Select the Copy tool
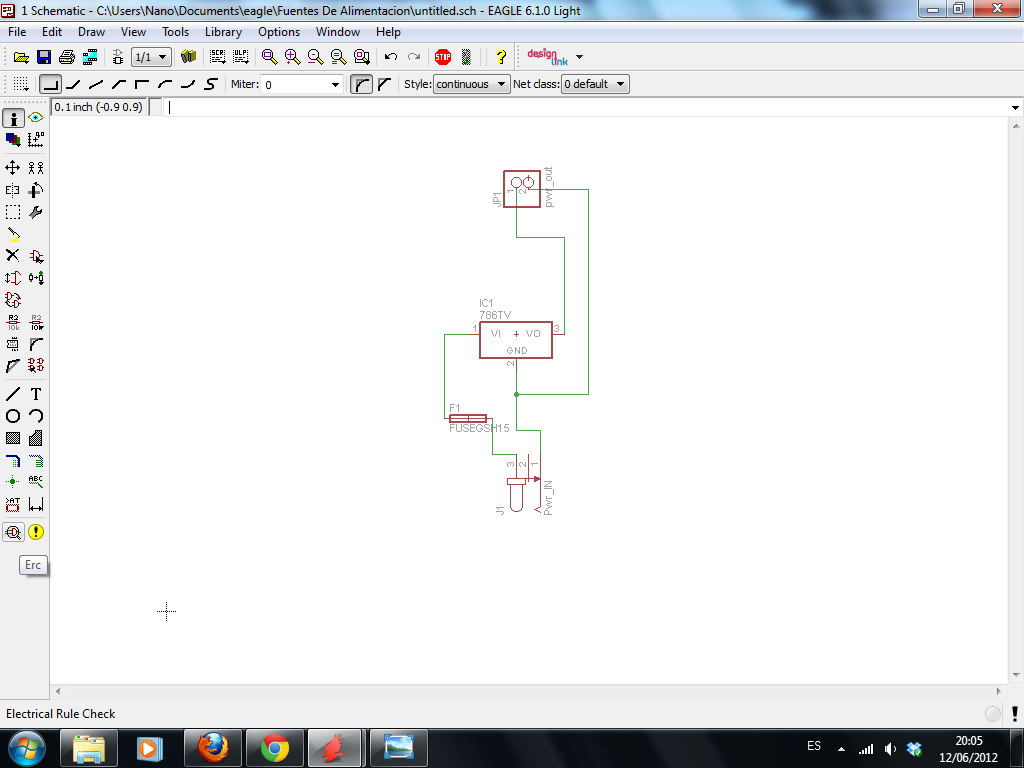The image size is (1024, 768). pyautogui.click(x=36, y=168)
